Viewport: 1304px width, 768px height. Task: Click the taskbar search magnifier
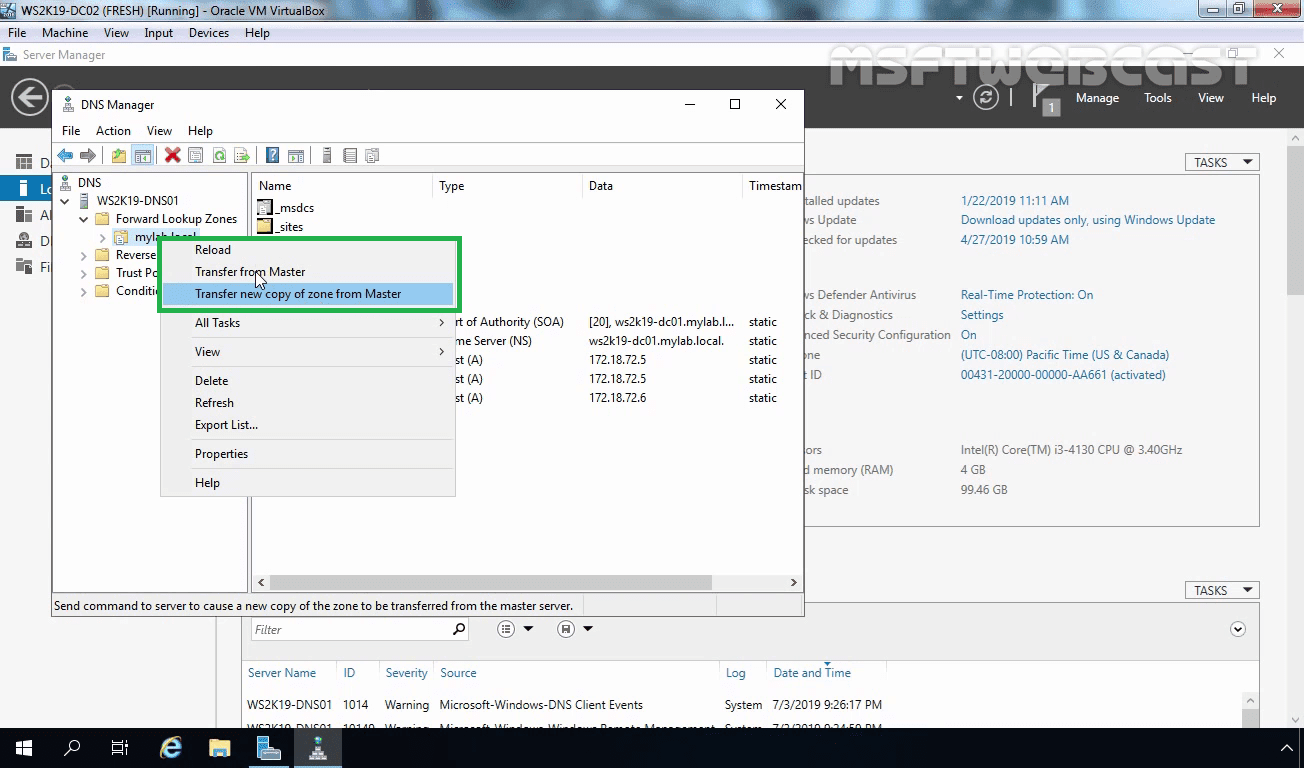[x=72, y=747]
